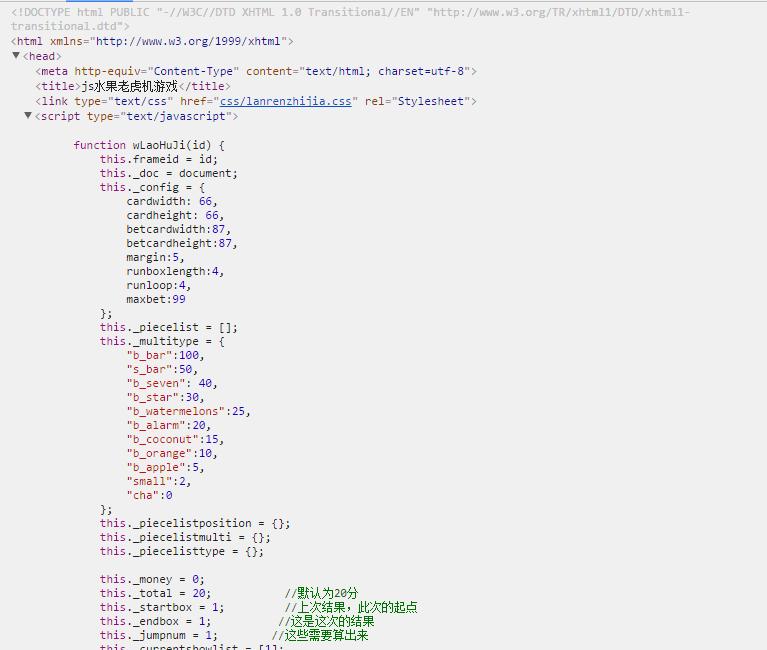Click the "b_bar":100 entry
767x650 pixels.
[165, 355]
